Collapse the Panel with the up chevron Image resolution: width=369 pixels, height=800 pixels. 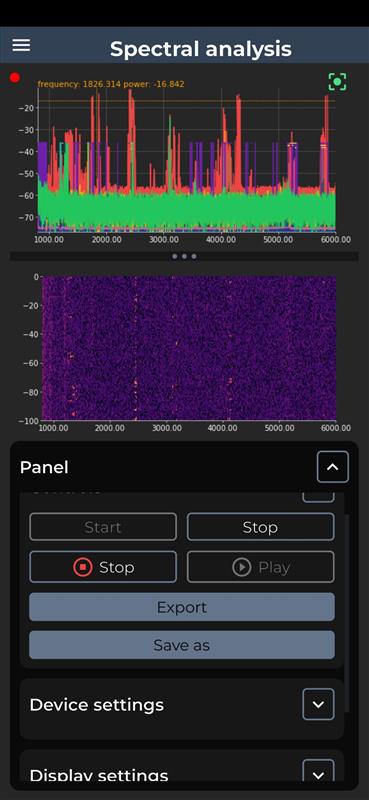click(333, 467)
